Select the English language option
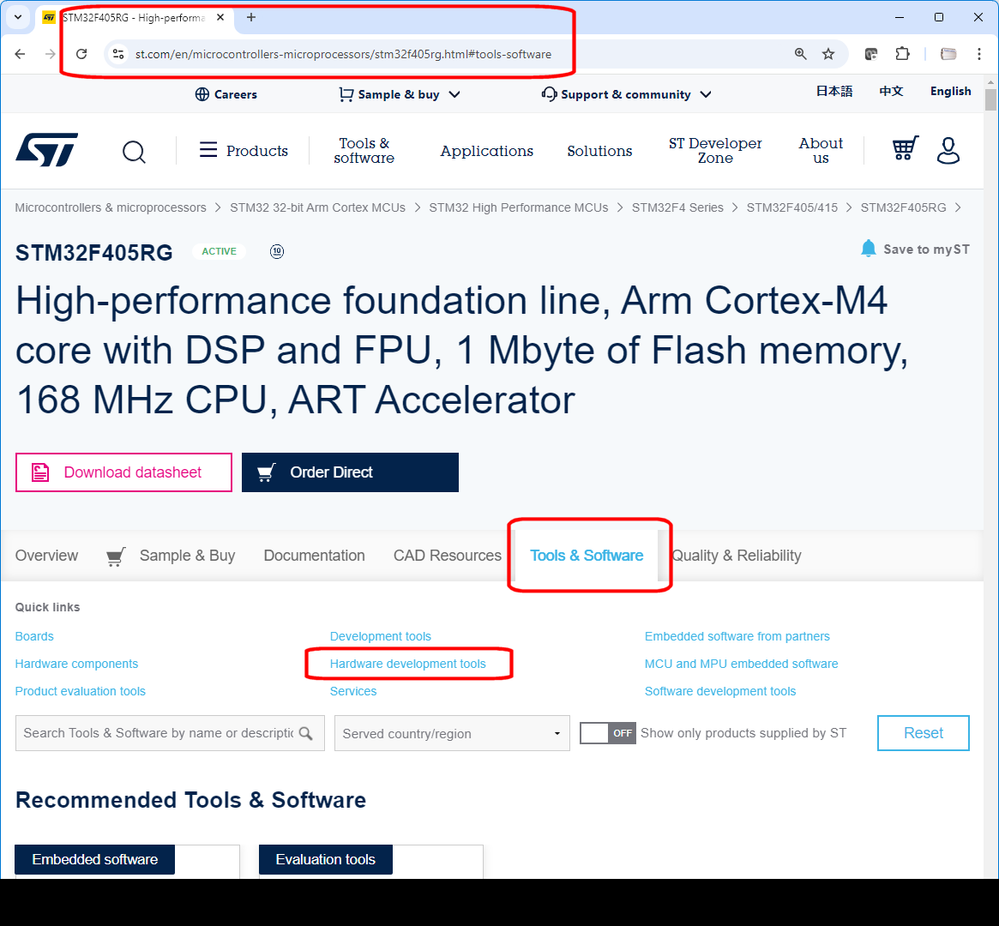Image resolution: width=999 pixels, height=926 pixels. coord(951,91)
